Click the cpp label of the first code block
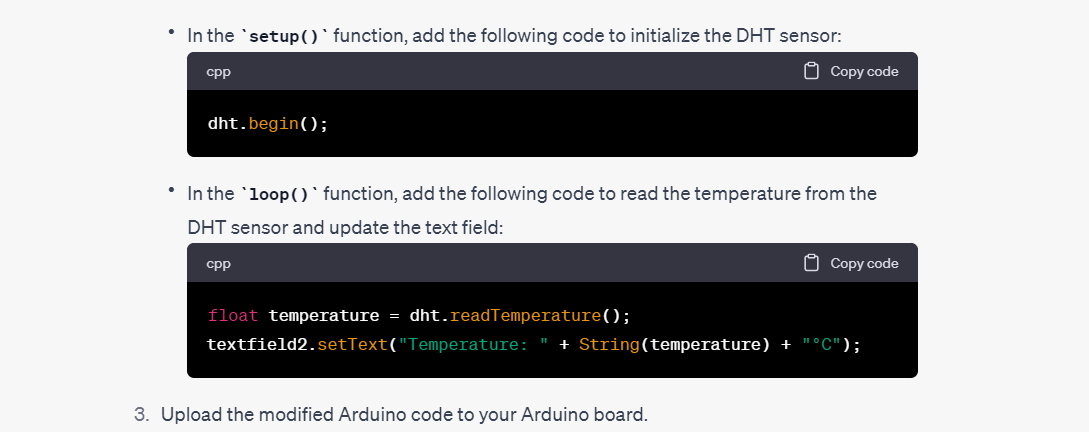This screenshot has width=1089, height=432. [218, 72]
